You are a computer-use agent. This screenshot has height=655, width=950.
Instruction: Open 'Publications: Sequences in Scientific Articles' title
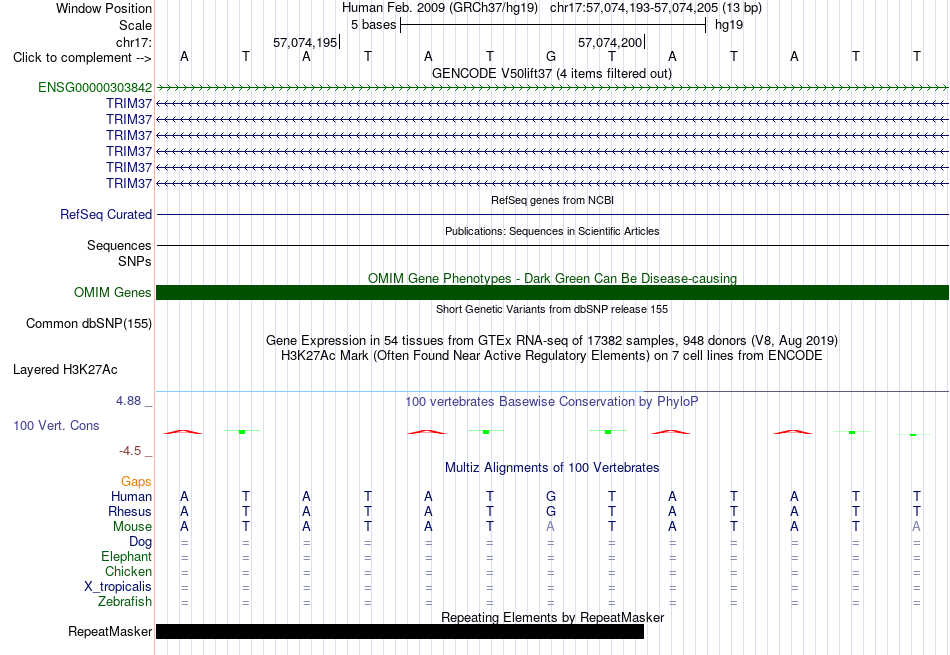pyautogui.click(x=552, y=231)
